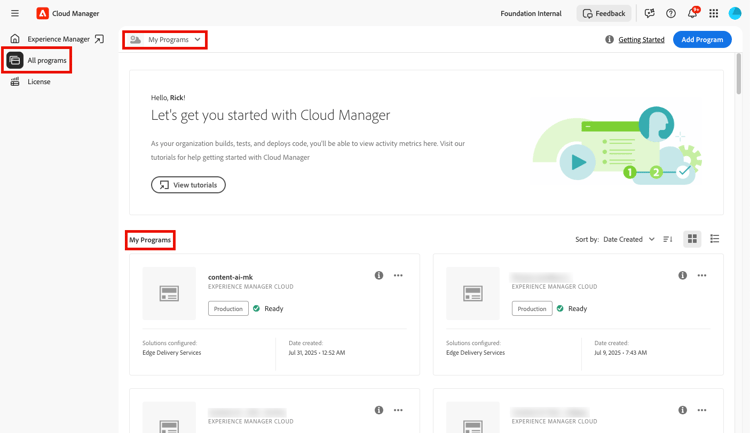Click the info icon beside Getting Started

[609, 39]
